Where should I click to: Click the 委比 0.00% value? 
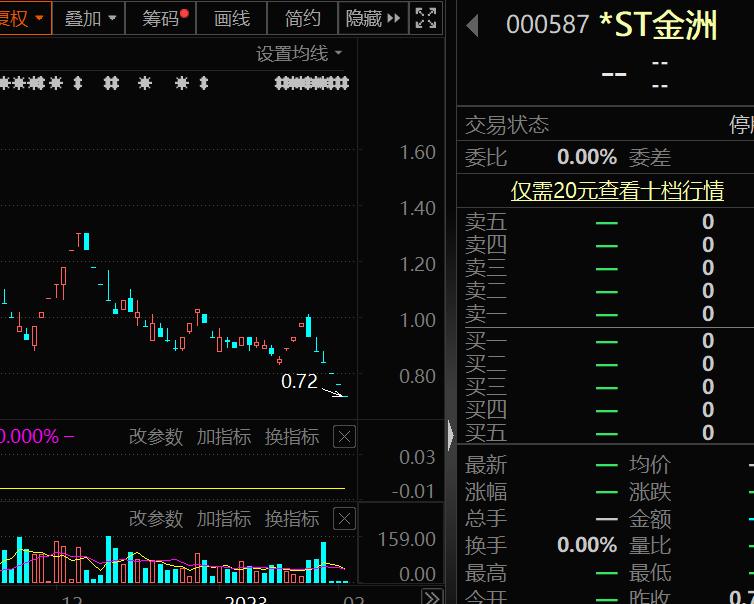click(587, 157)
